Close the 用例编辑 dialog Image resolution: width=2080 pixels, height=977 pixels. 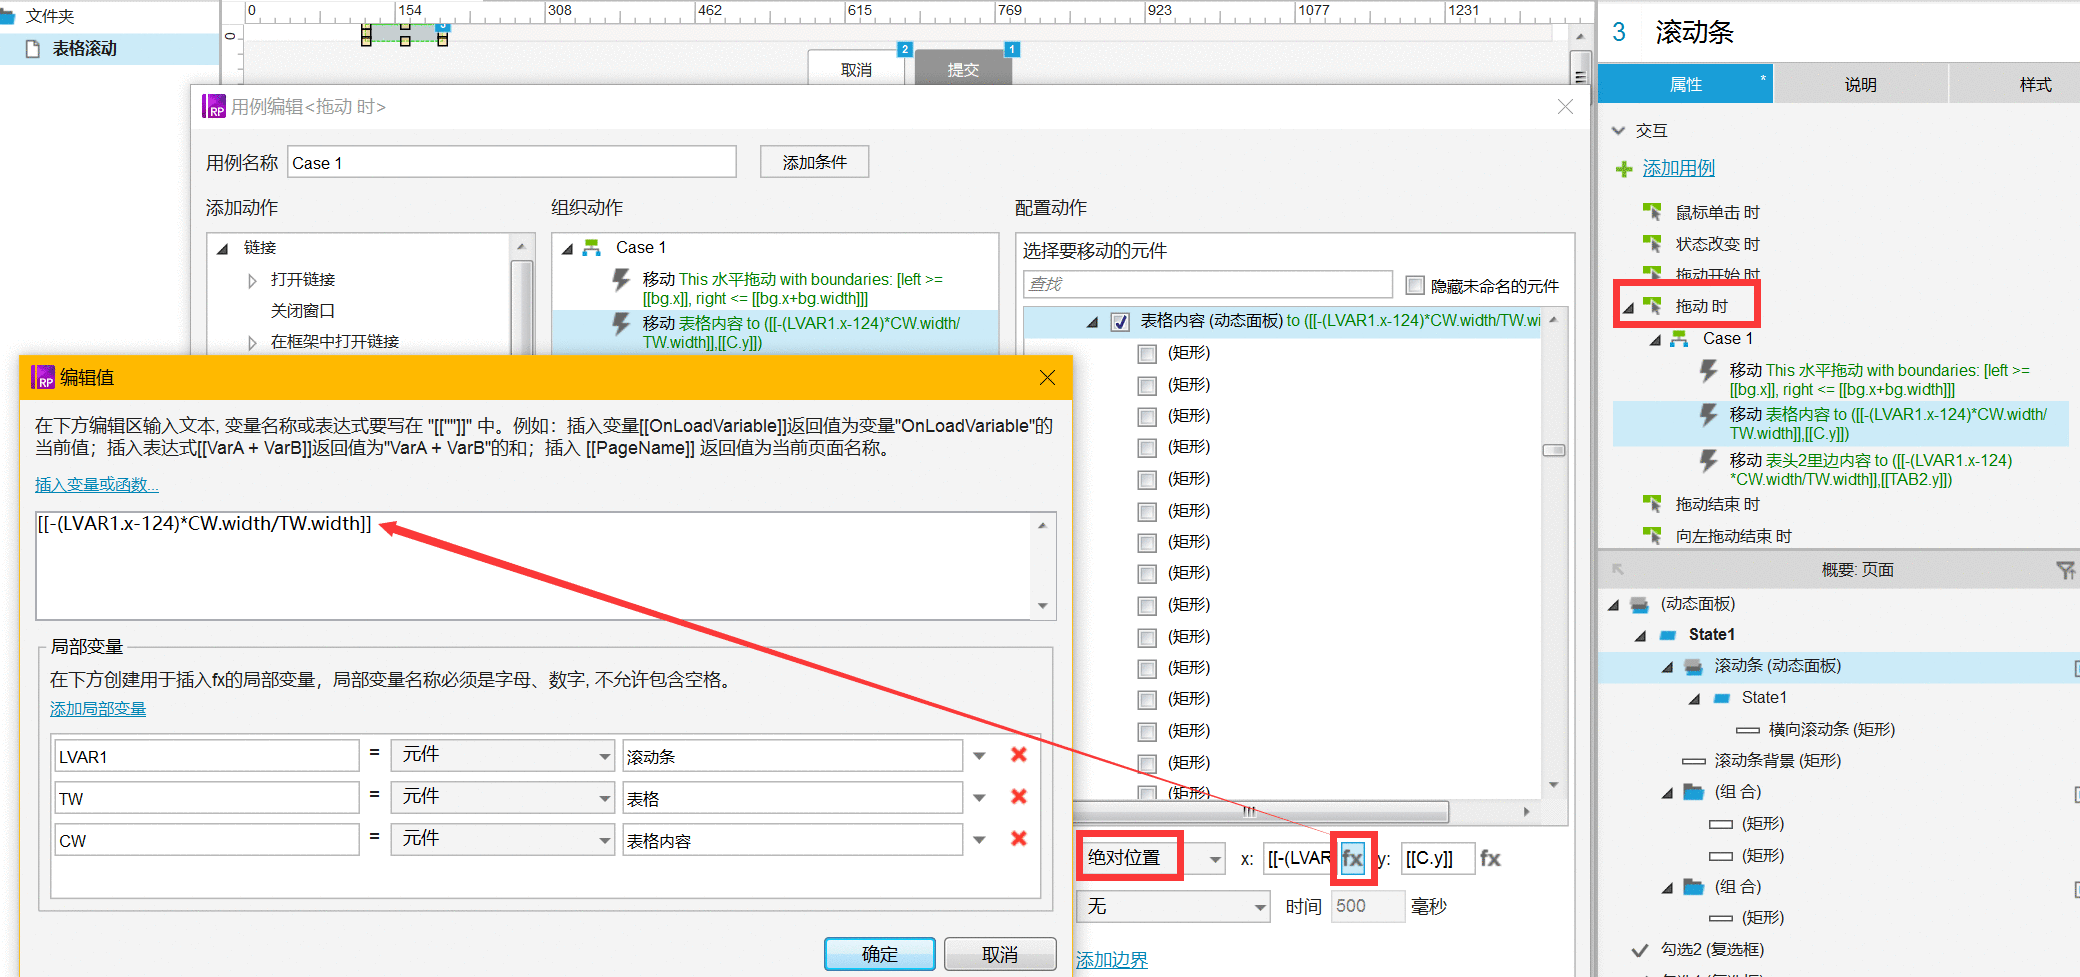1565,107
